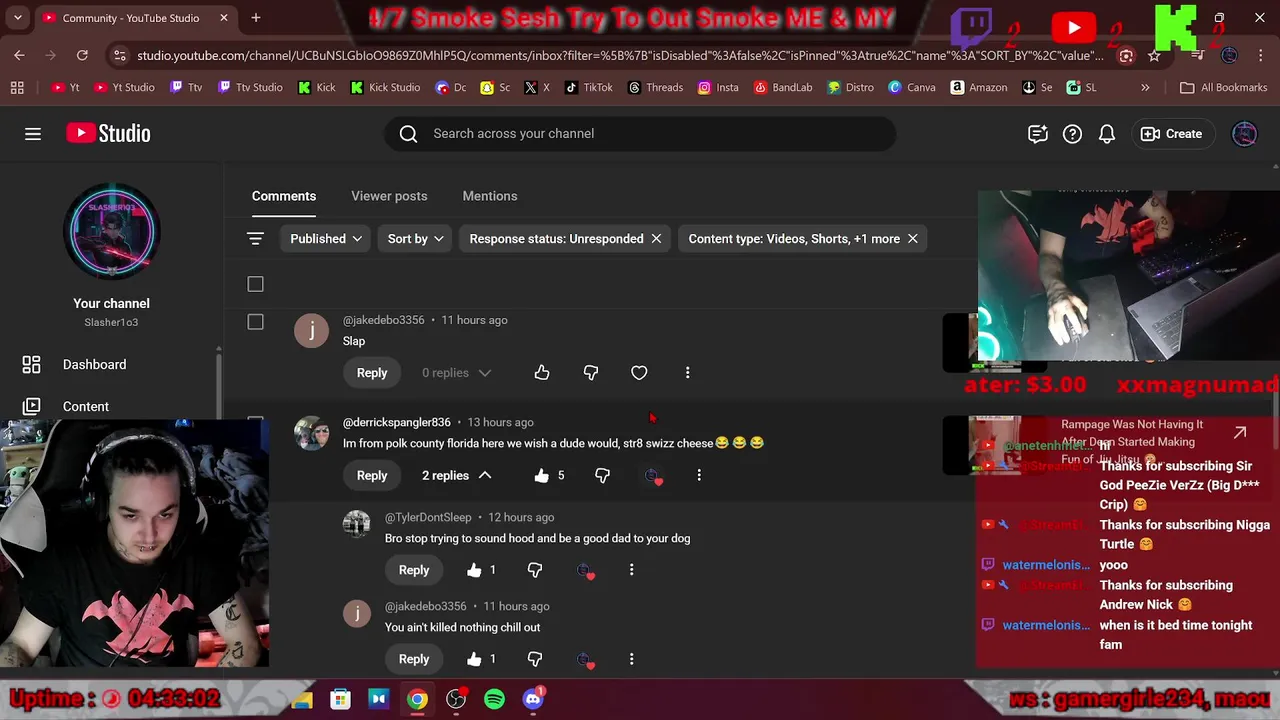Image resolution: width=1280 pixels, height=720 pixels.
Task: Open the notifications bell
Action: coord(1107,134)
